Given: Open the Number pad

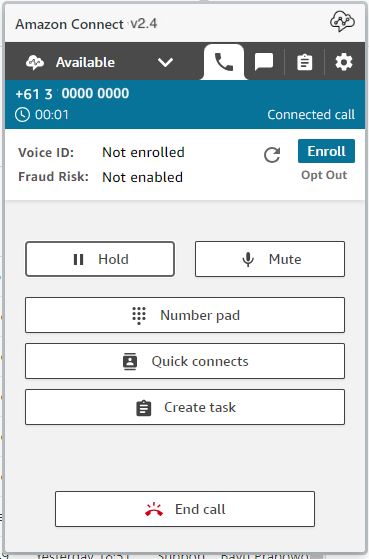Looking at the screenshot, I should point(185,315).
